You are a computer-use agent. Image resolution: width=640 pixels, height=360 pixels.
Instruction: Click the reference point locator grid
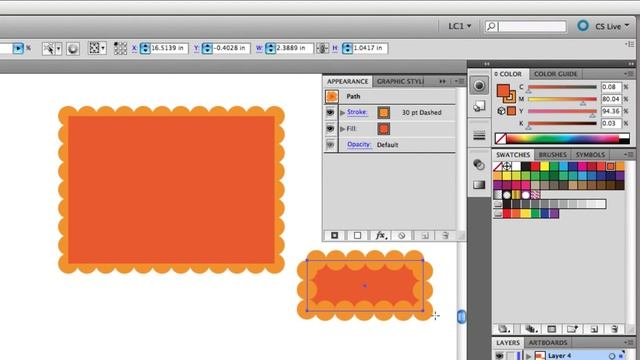tap(120, 48)
